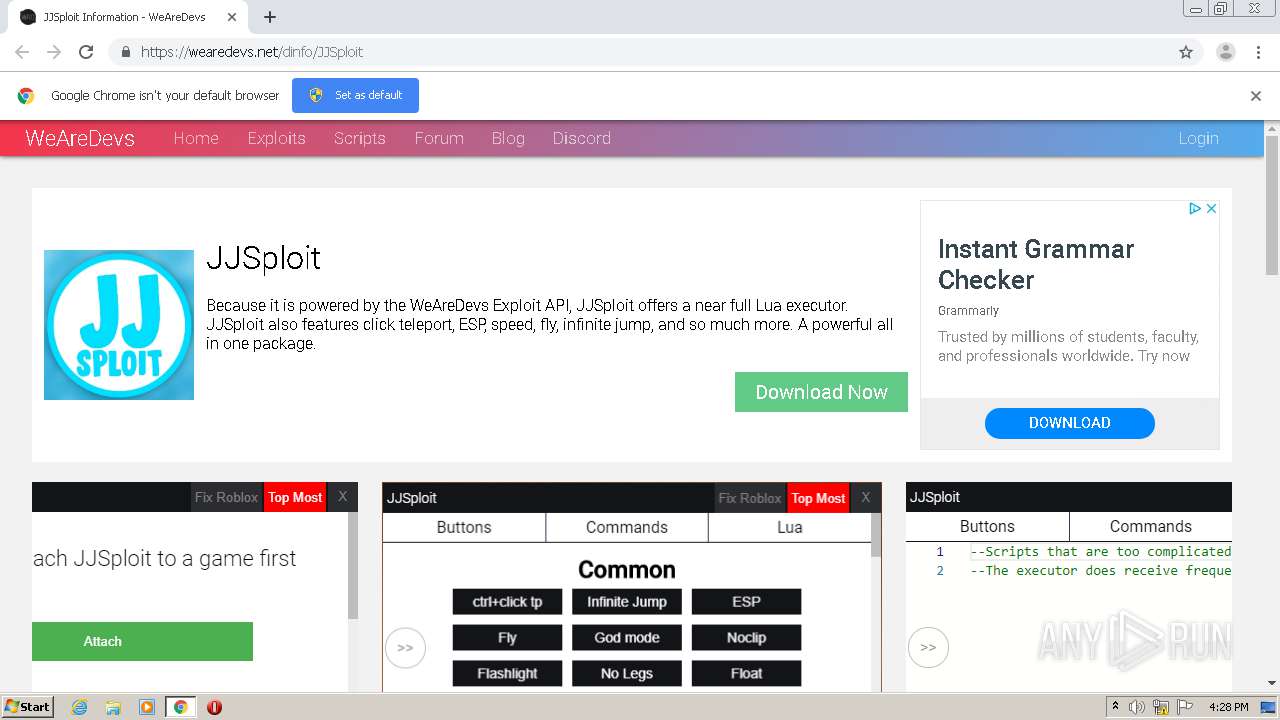
Task: Reload the page with the refresh icon
Action: point(86,52)
